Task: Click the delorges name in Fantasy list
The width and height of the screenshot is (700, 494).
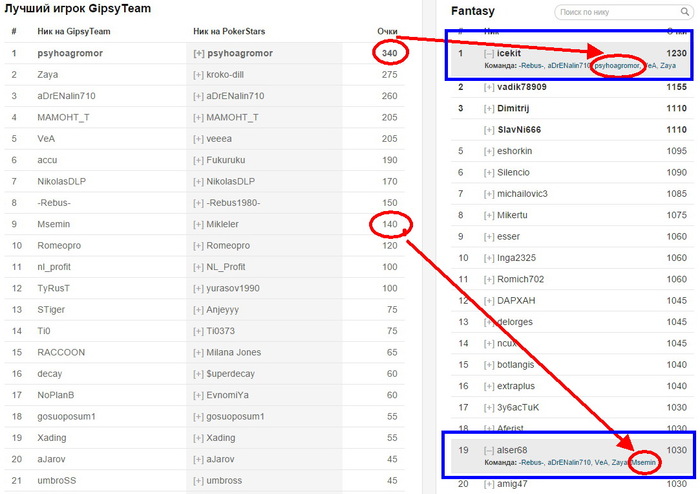Action: (515, 322)
